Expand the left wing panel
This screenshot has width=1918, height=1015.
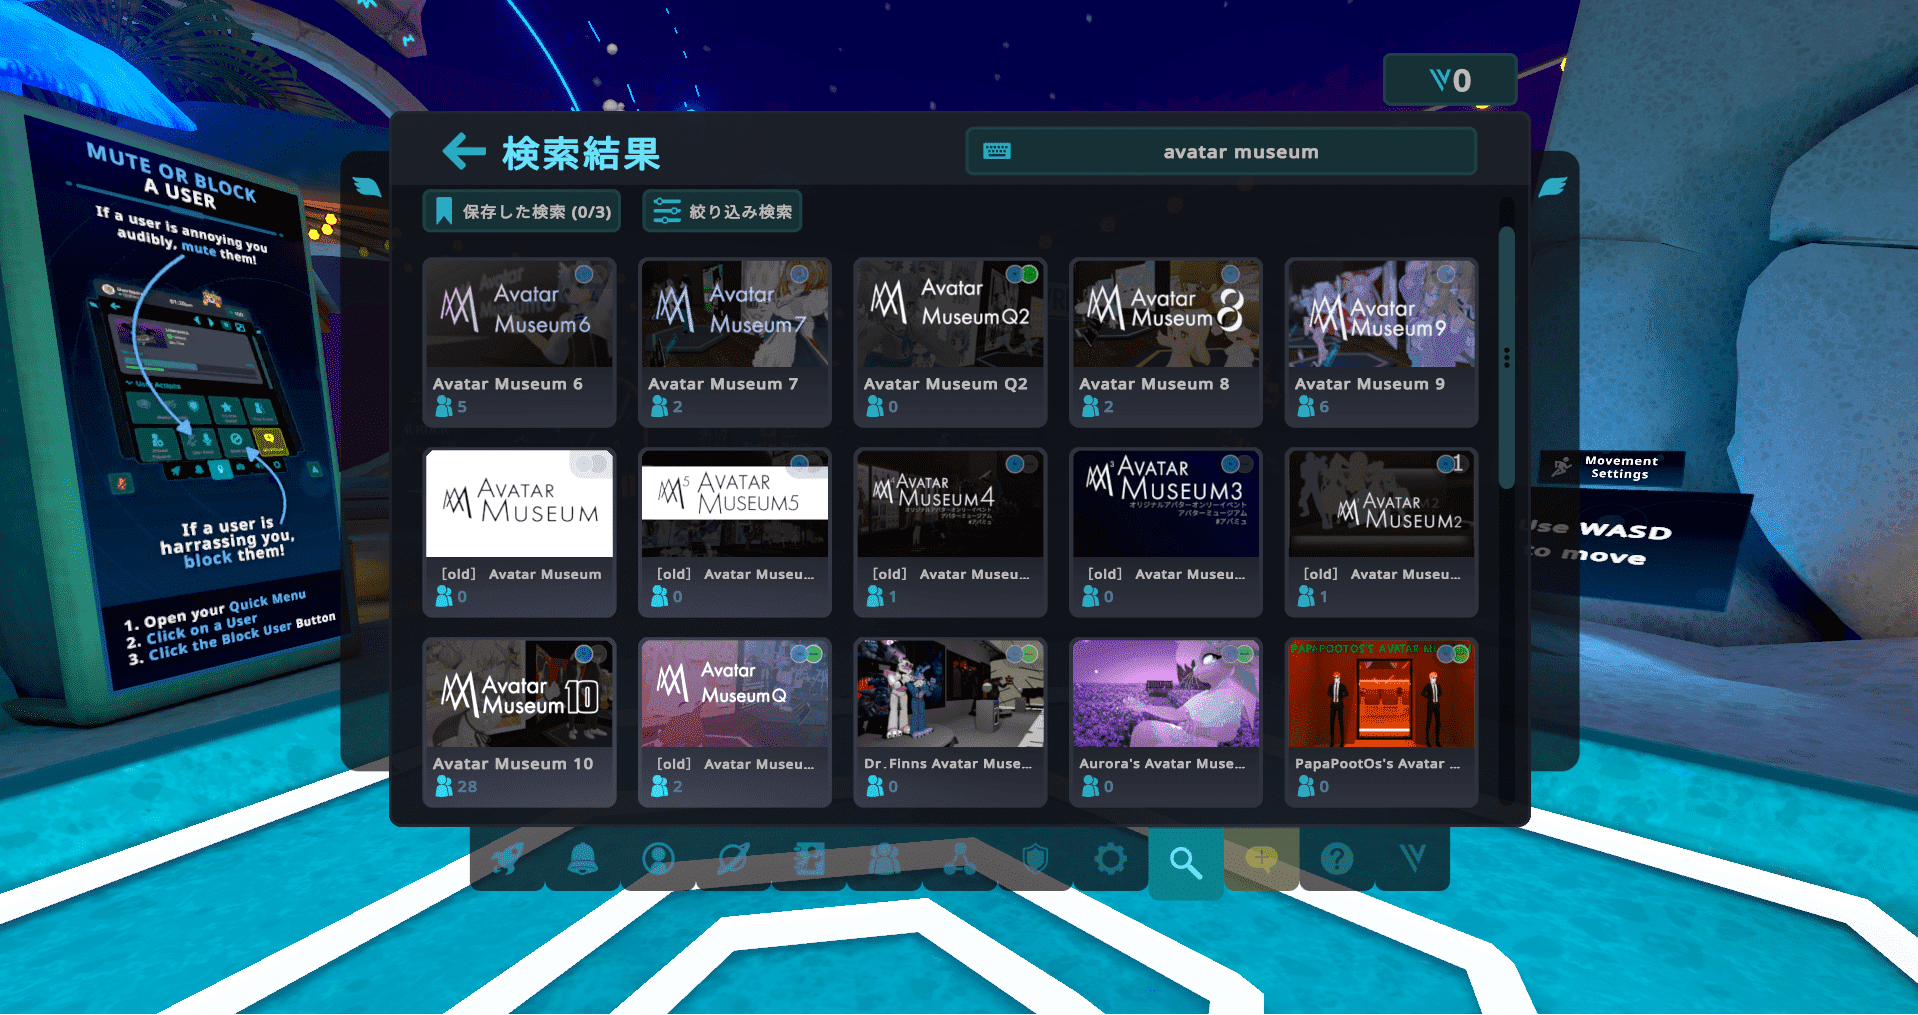pos(367,186)
